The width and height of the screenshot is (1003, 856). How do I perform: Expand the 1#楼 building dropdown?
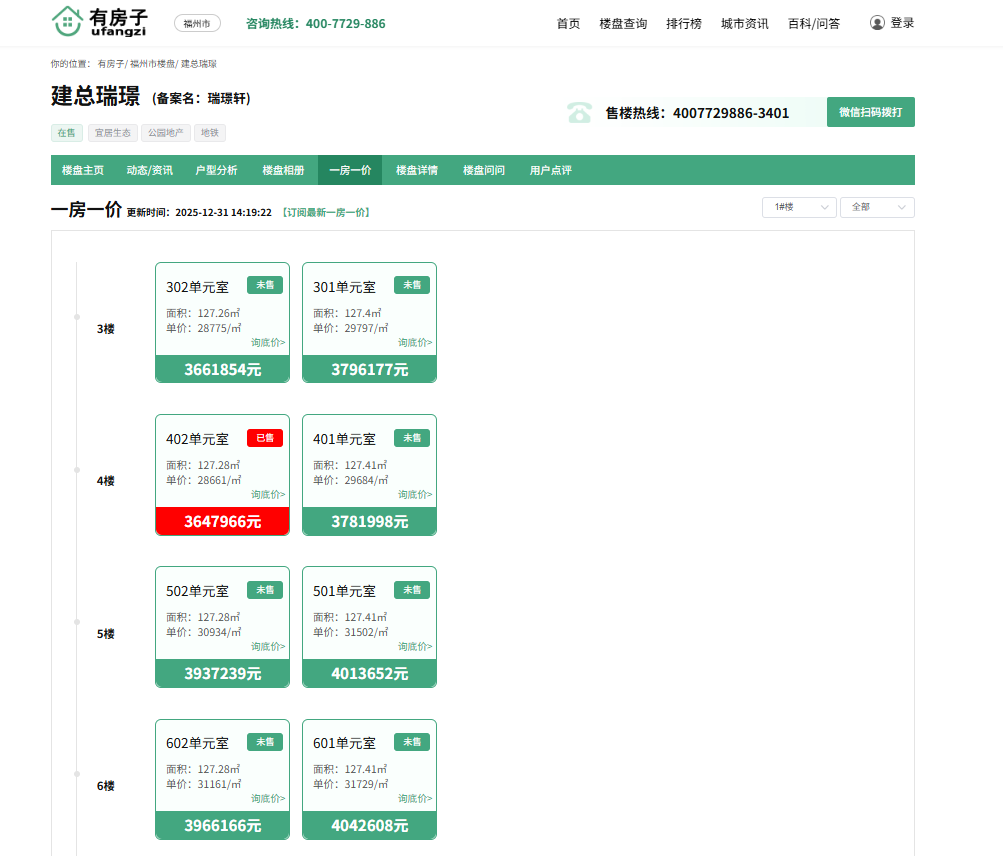[798, 207]
